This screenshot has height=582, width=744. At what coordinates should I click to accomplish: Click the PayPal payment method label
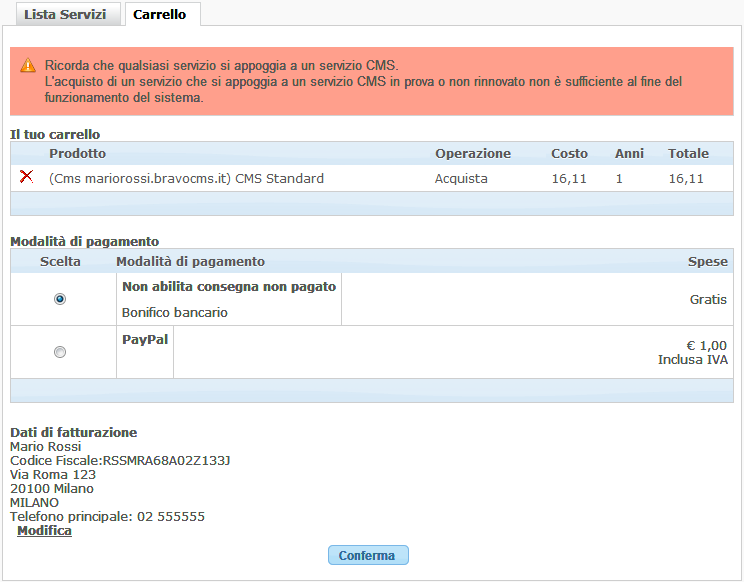(145, 340)
